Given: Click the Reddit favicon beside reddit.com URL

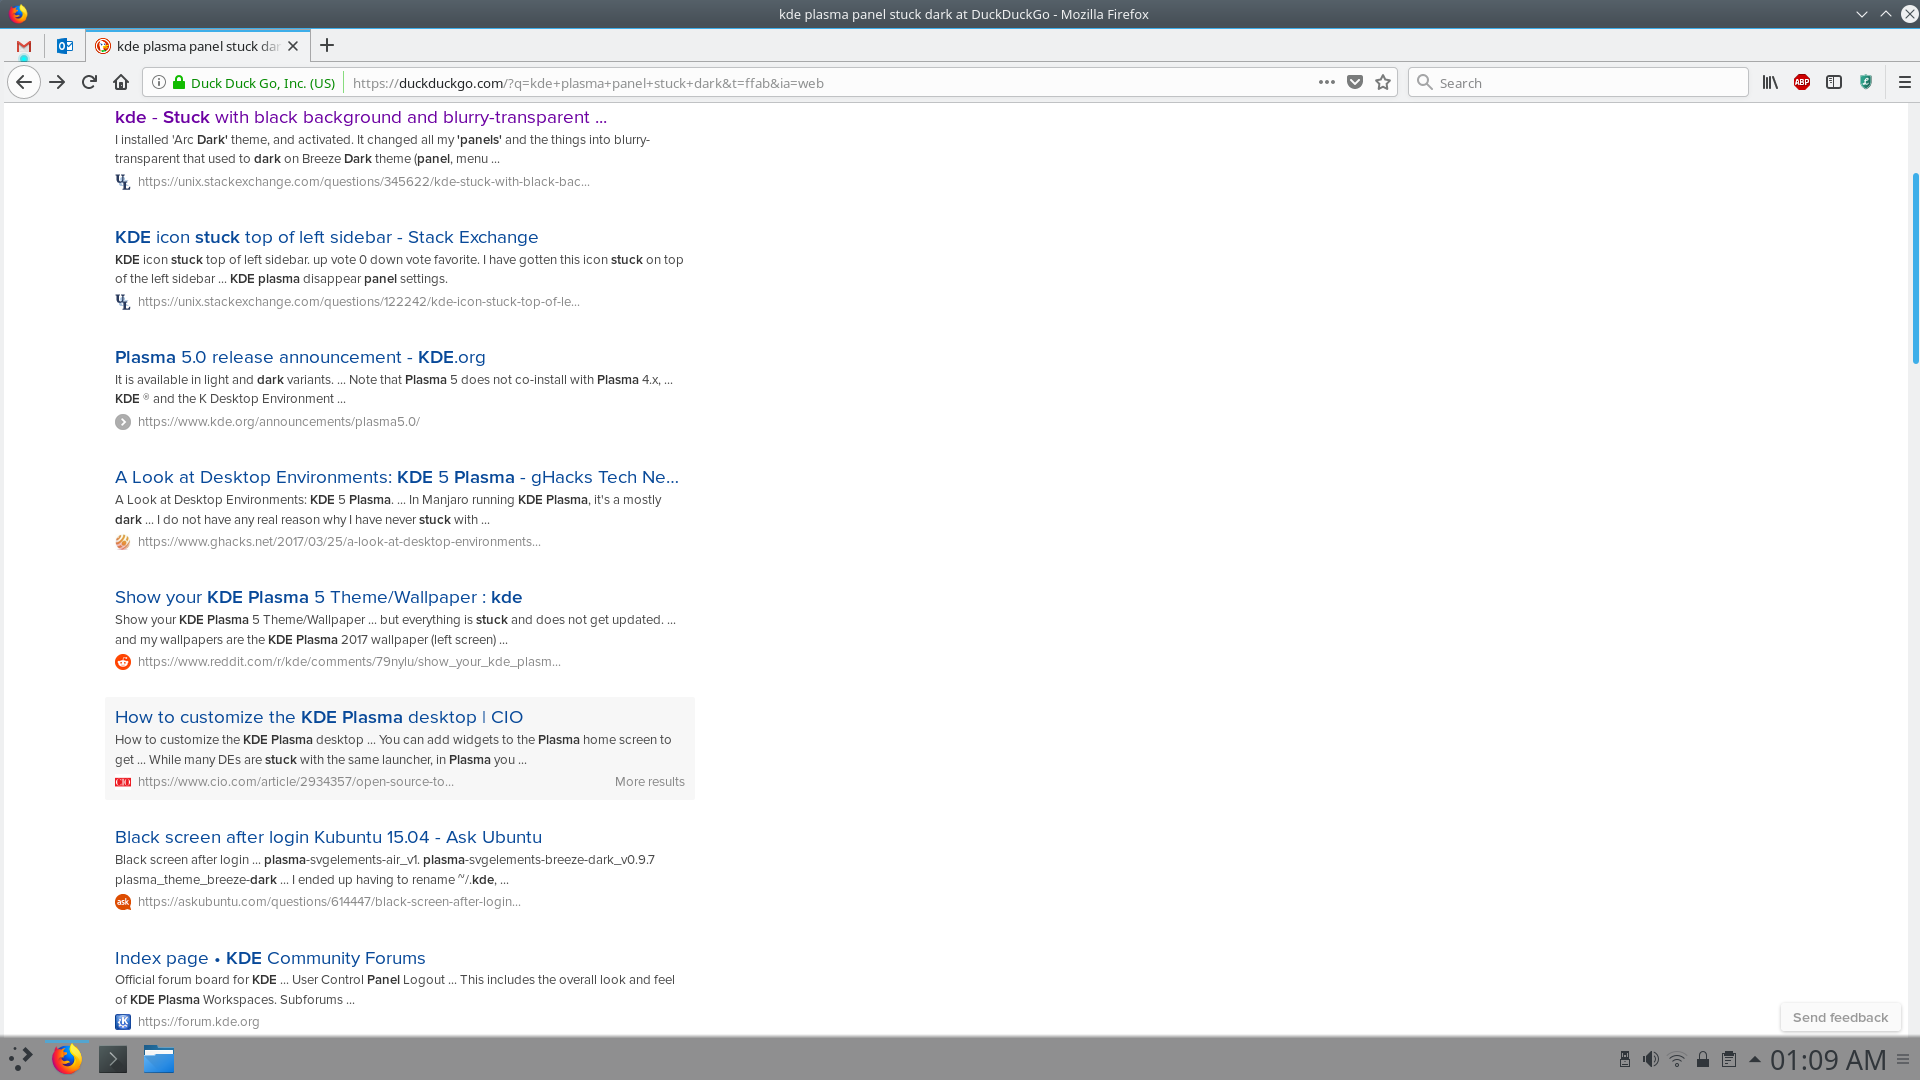Looking at the screenshot, I should click(123, 662).
